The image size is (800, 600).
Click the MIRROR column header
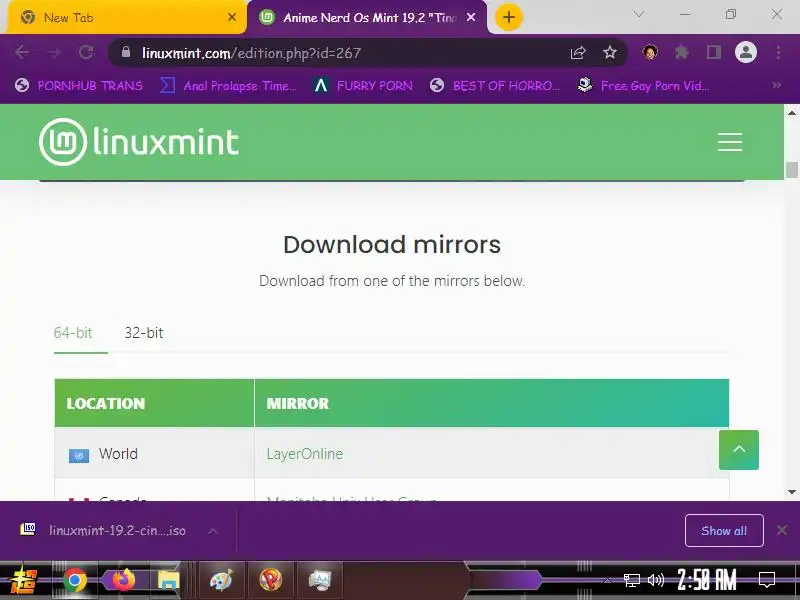click(x=492, y=403)
